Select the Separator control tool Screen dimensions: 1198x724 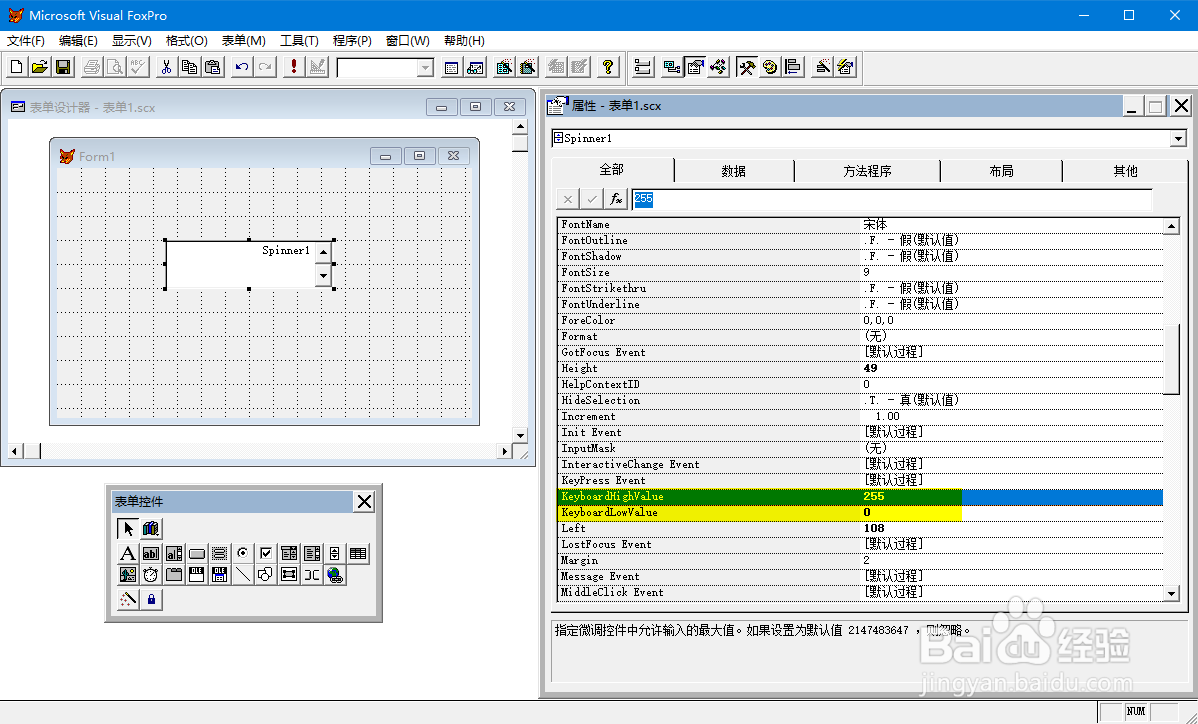[312, 574]
